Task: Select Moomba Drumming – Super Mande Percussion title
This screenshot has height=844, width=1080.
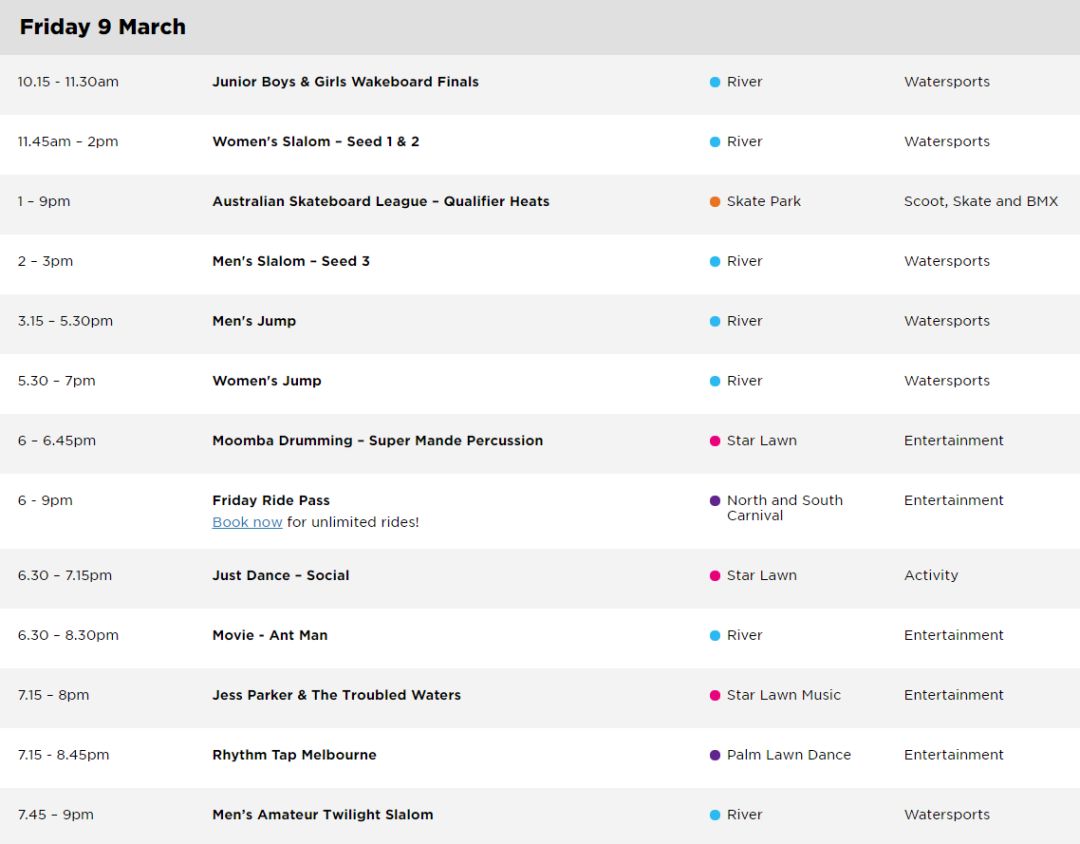Action: click(x=377, y=440)
